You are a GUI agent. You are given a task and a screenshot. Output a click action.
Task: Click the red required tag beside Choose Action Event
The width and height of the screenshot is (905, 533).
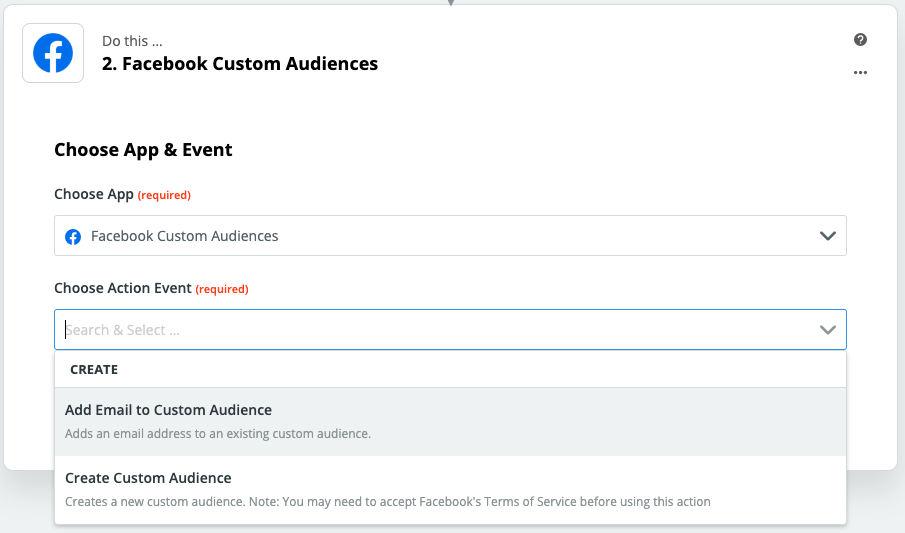(x=221, y=289)
